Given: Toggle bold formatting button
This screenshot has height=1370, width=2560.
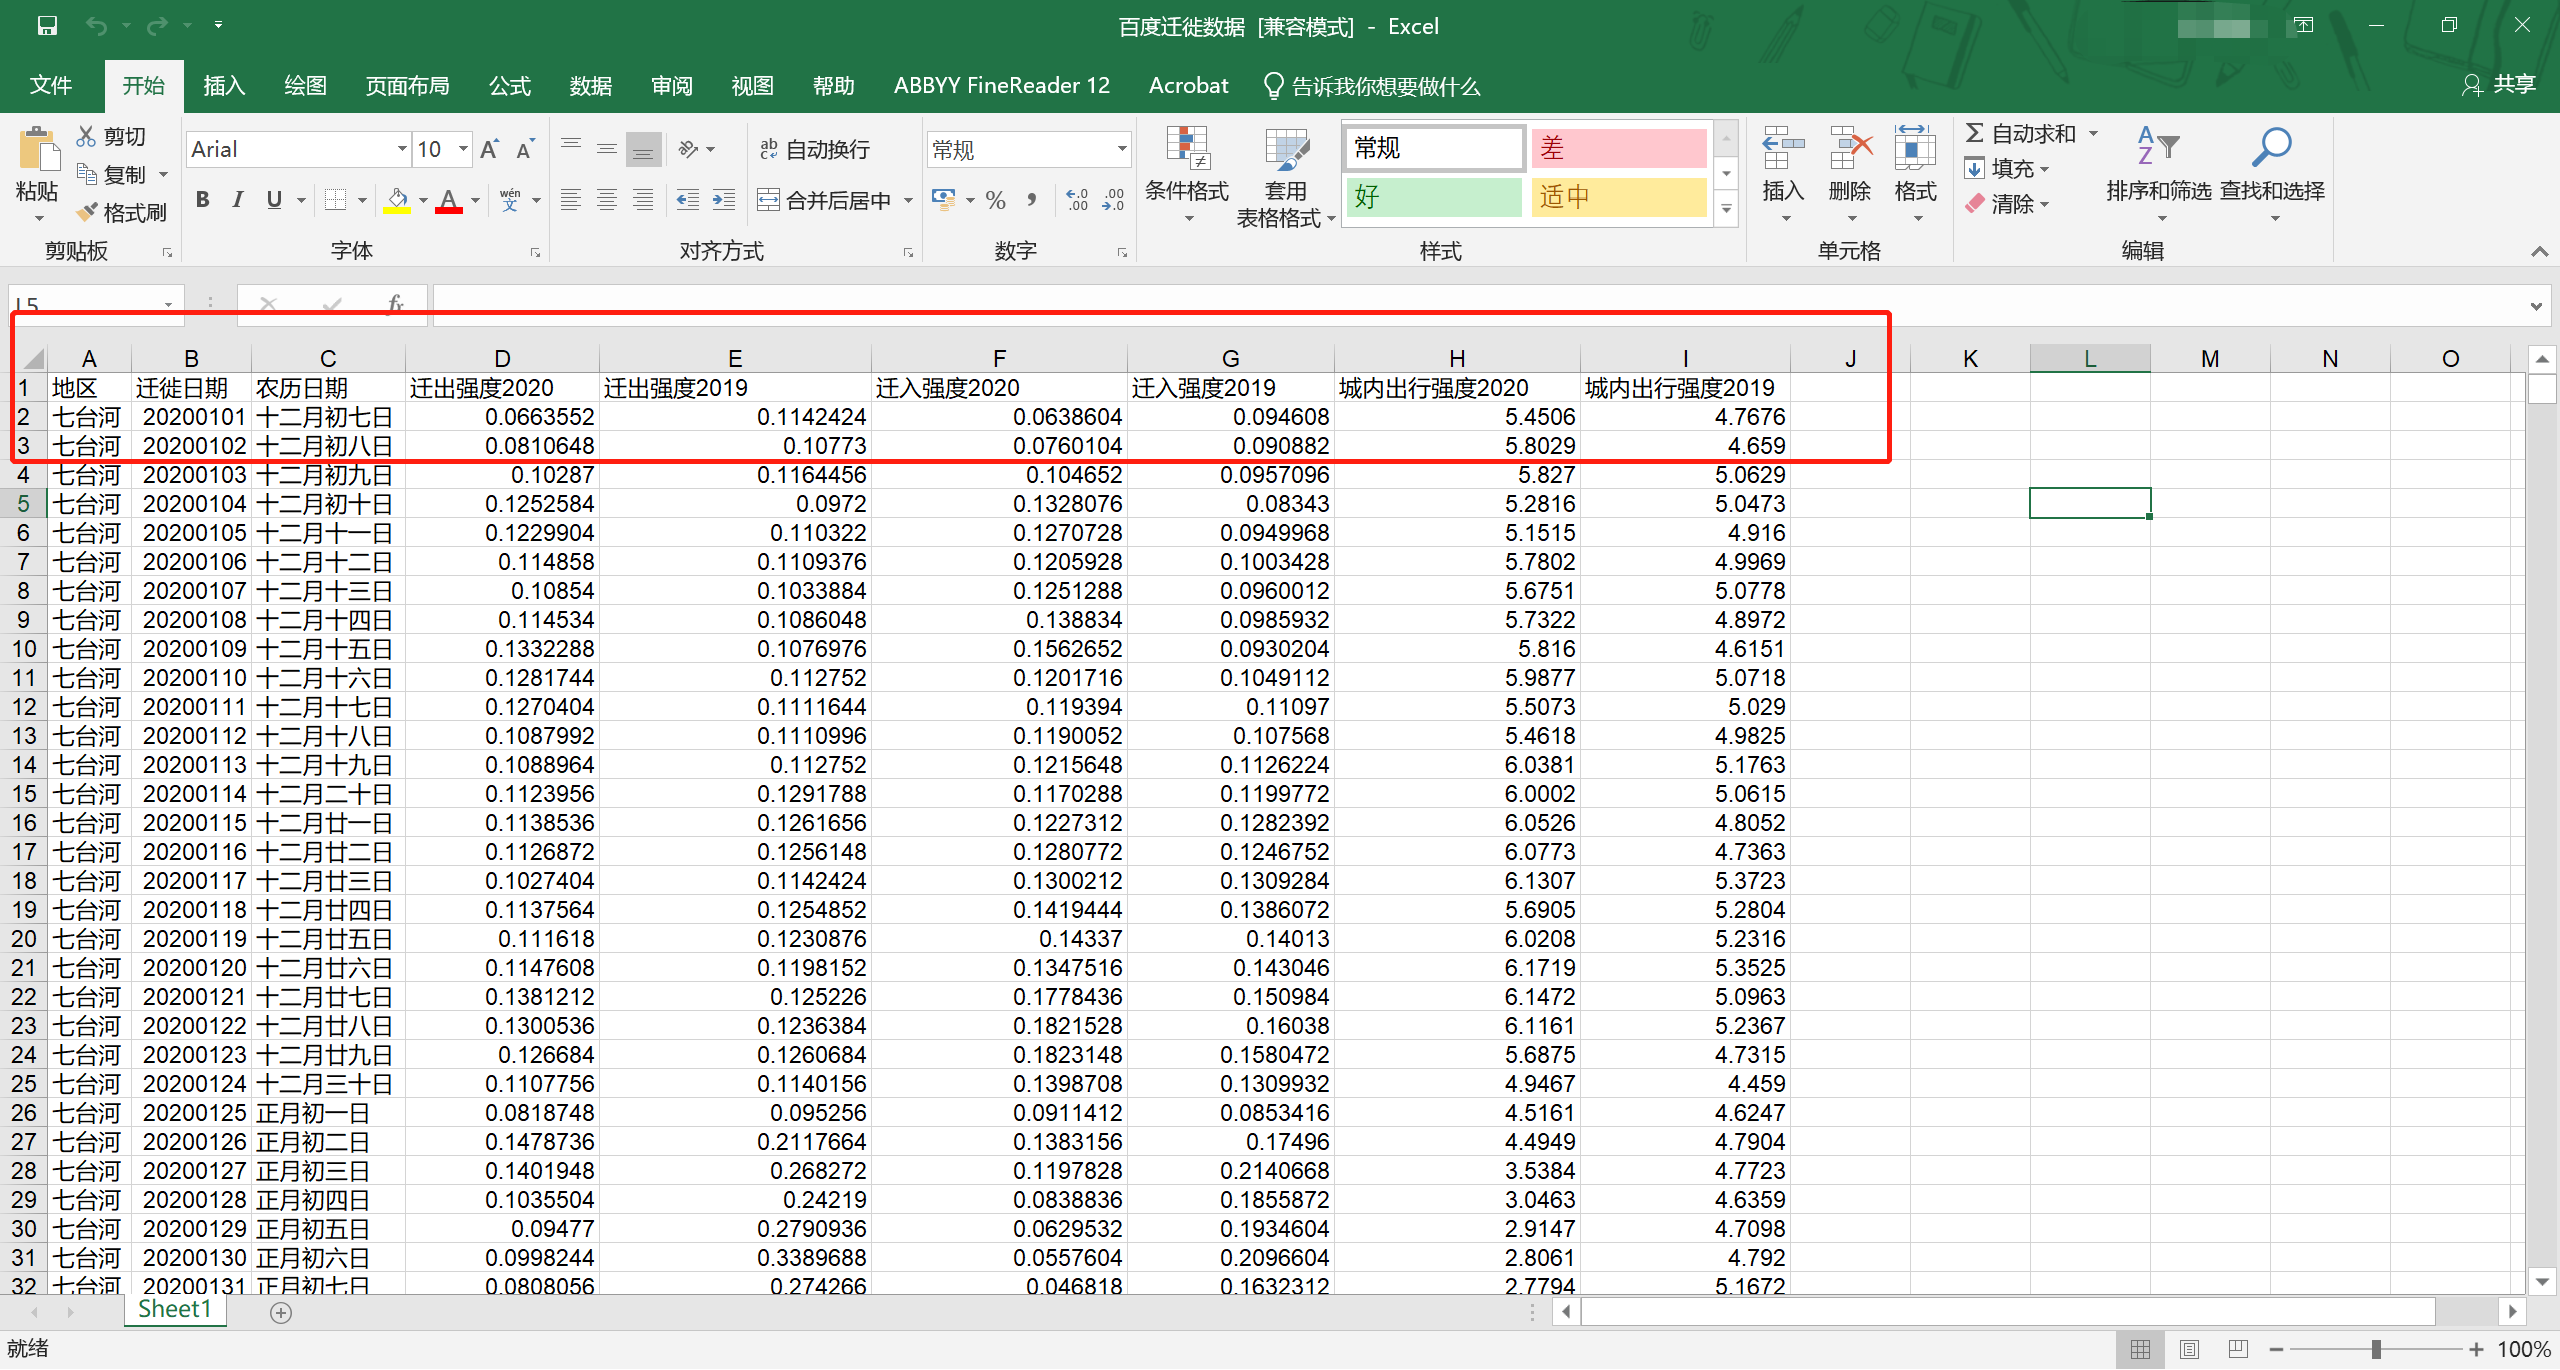Looking at the screenshot, I should [x=203, y=200].
